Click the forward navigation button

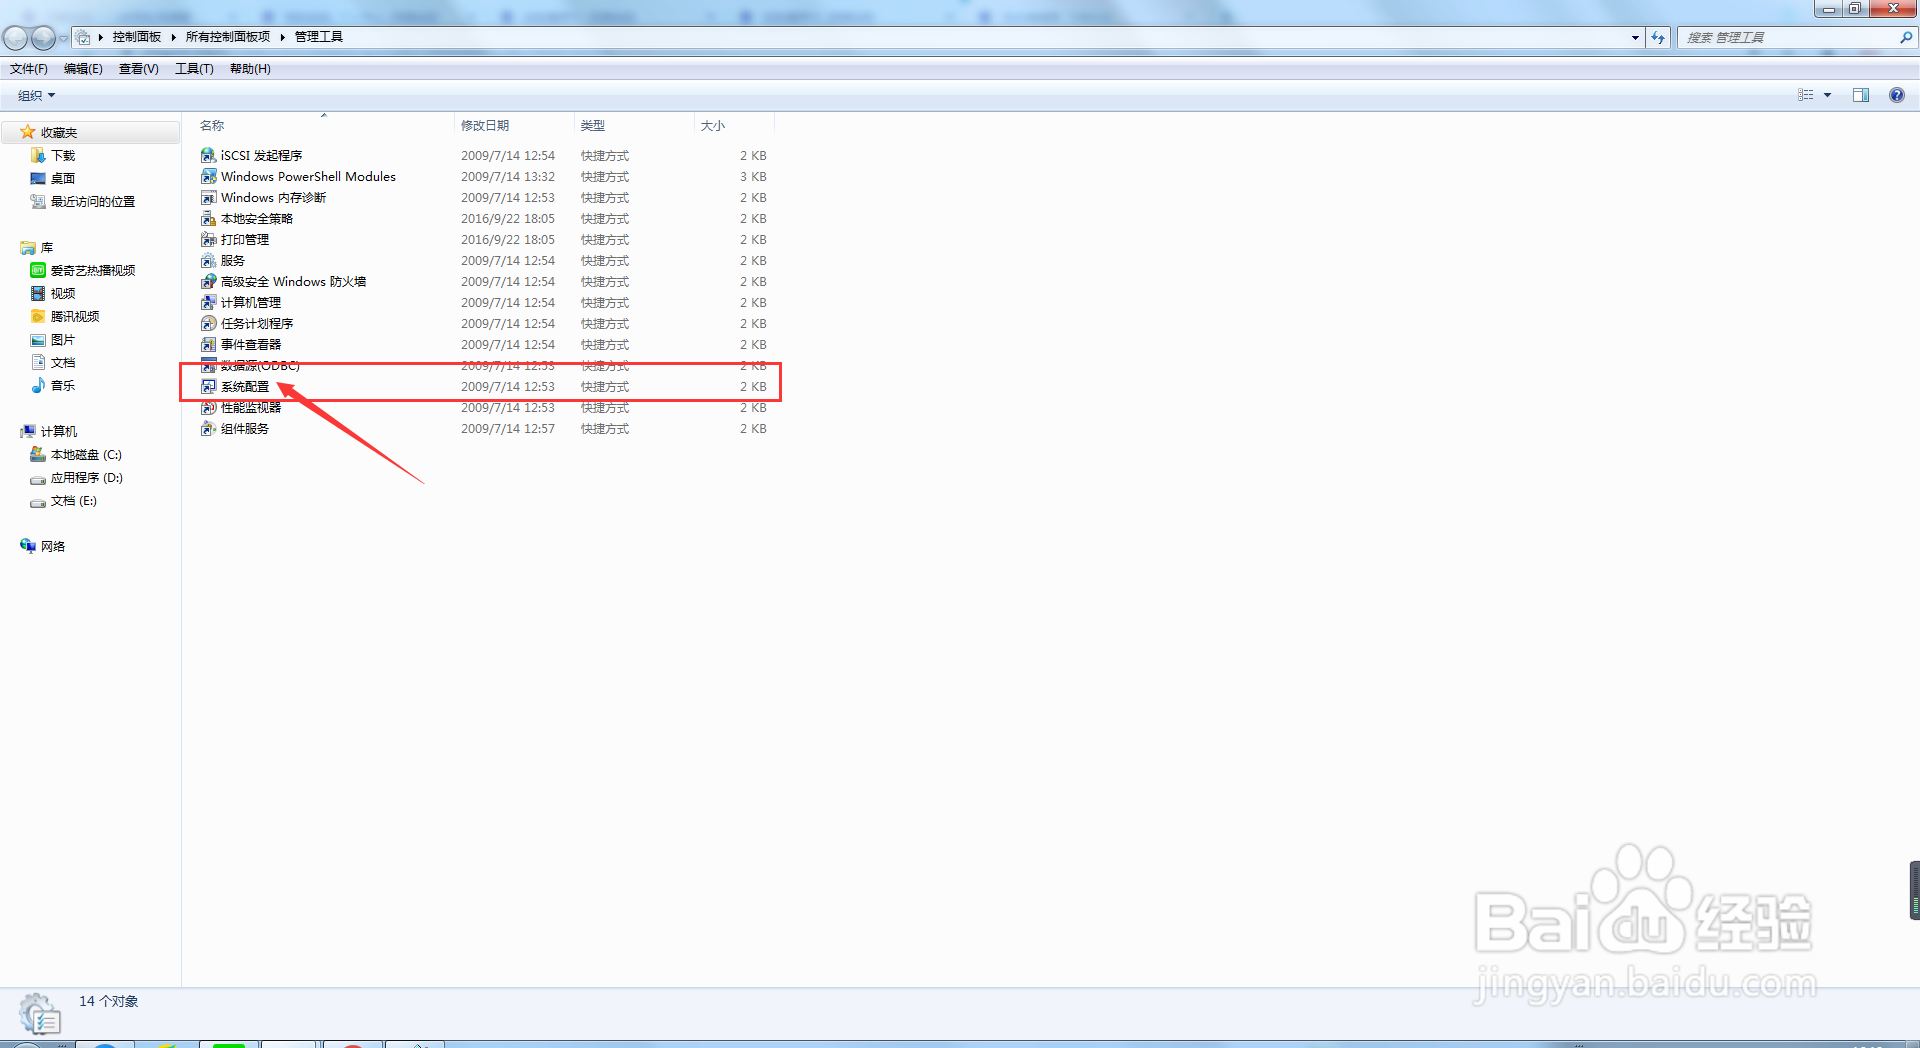tap(43, 38)
